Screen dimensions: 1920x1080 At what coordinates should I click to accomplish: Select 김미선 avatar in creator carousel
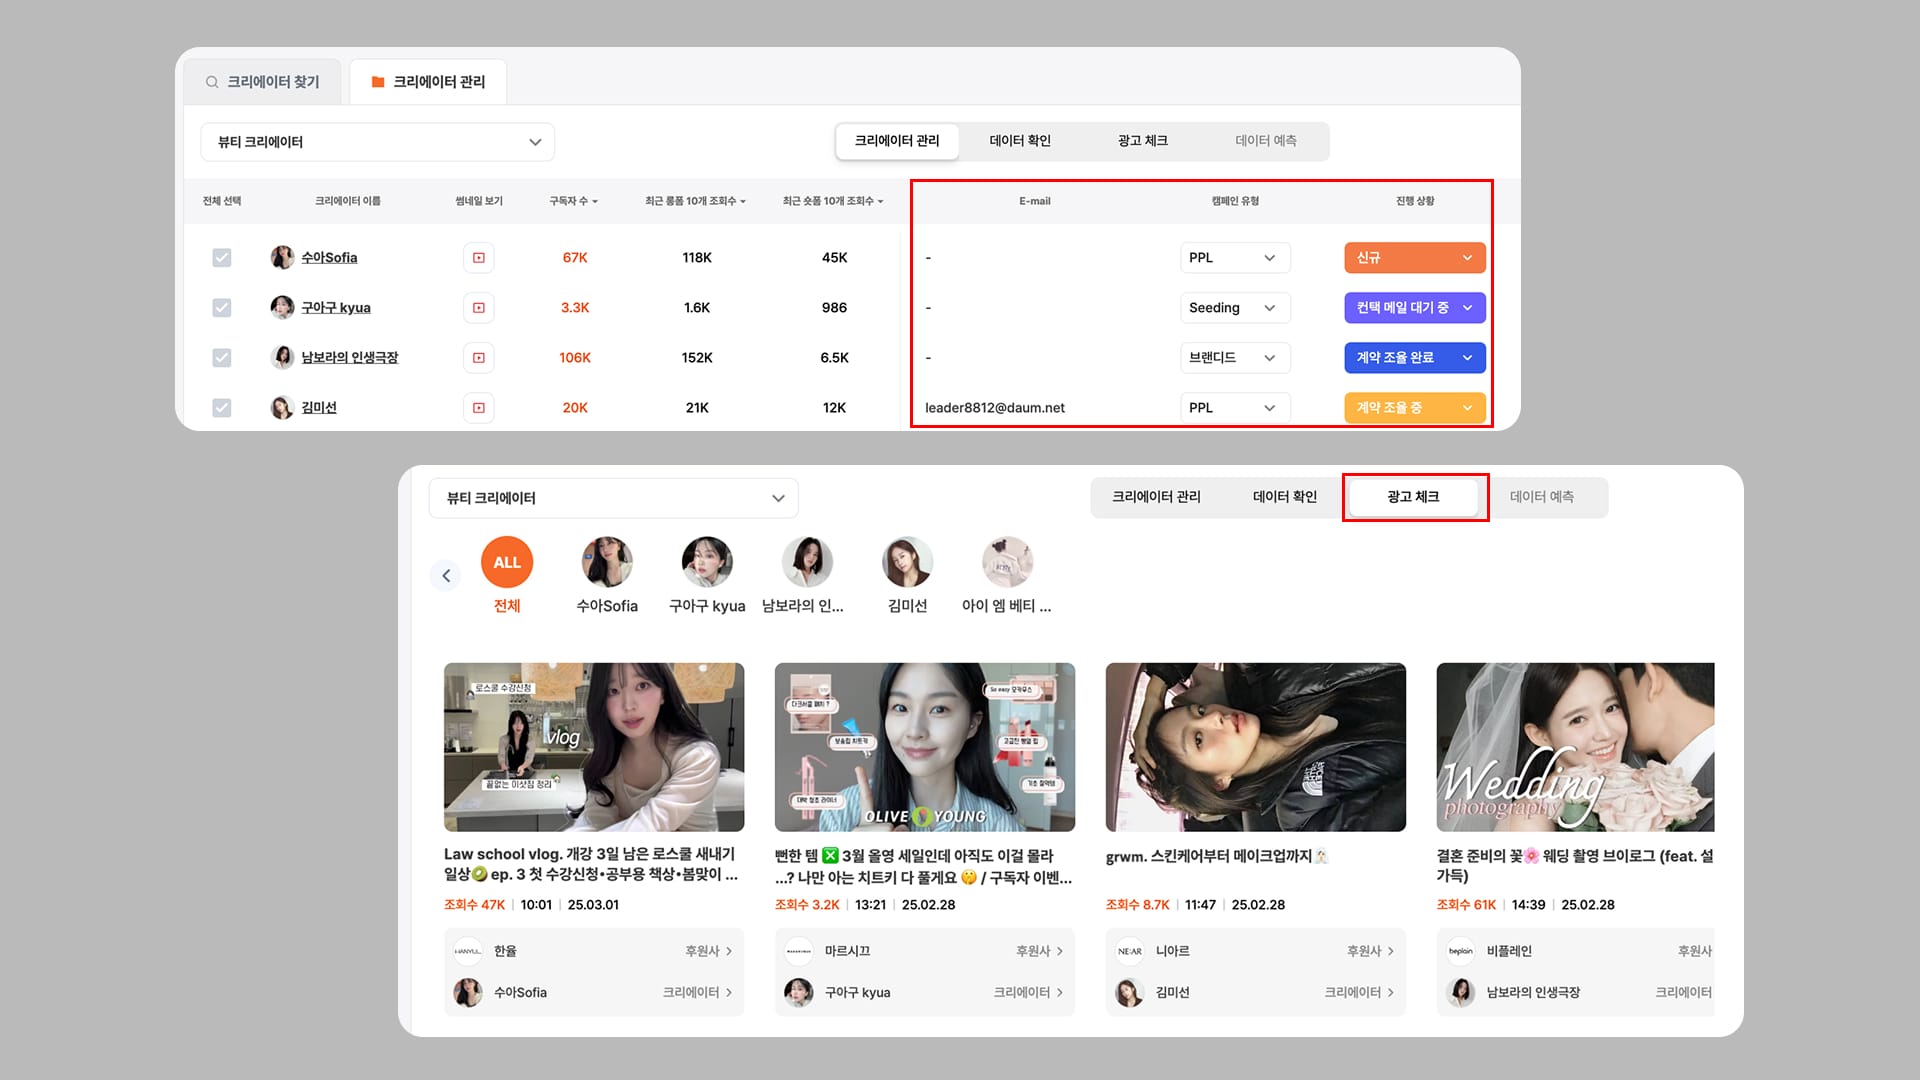[x=907, y=562]
